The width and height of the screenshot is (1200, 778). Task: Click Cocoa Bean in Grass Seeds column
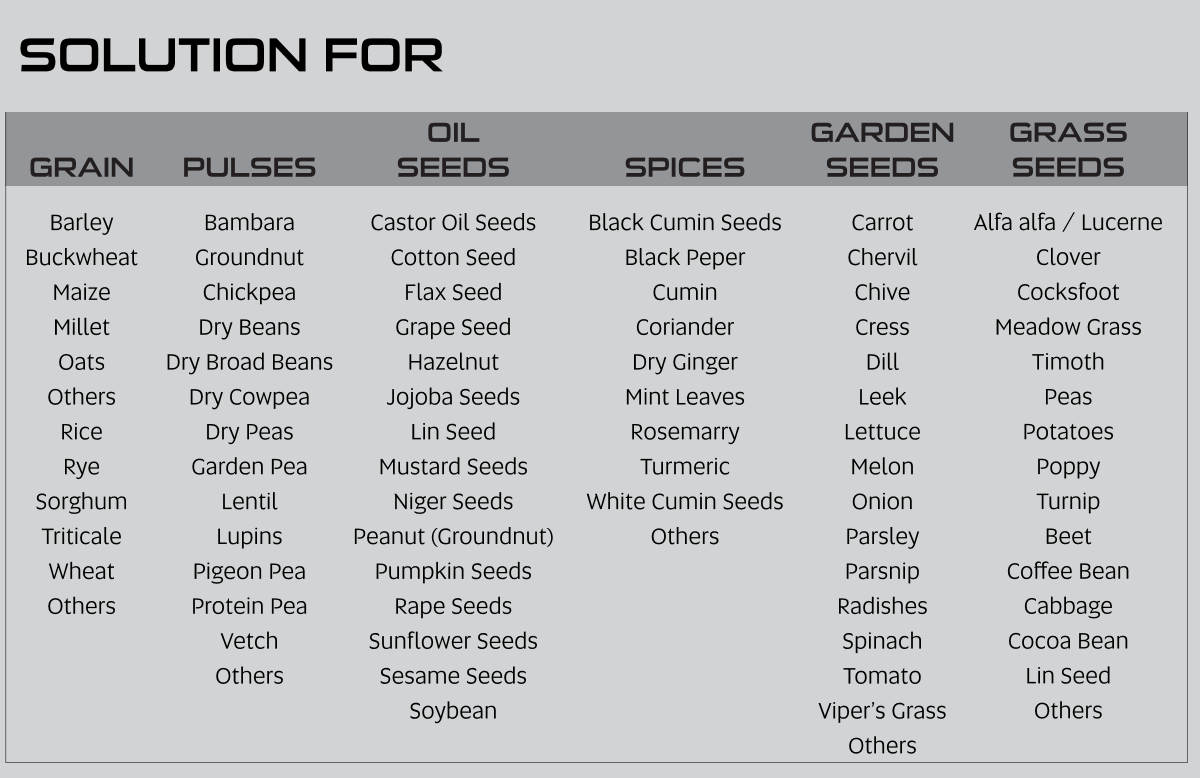click(1068, 641)
